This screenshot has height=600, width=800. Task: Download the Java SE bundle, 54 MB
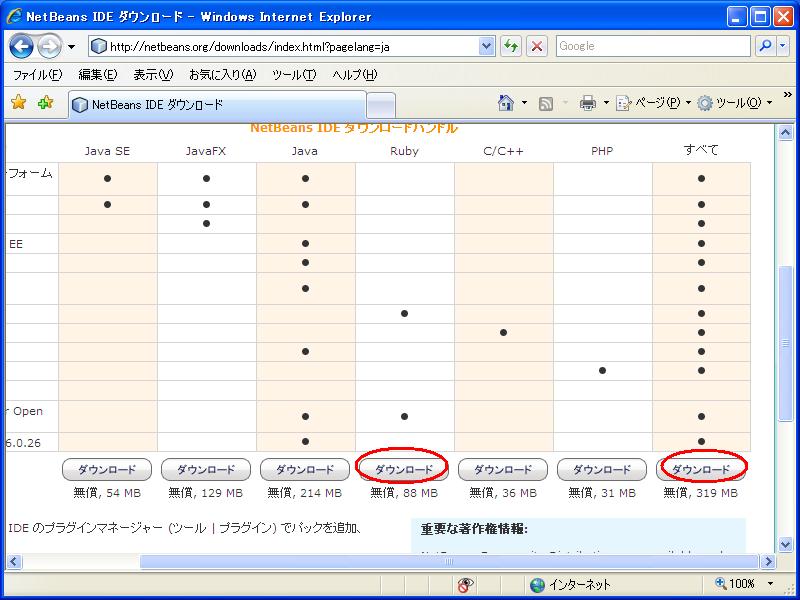click(107, 469)
